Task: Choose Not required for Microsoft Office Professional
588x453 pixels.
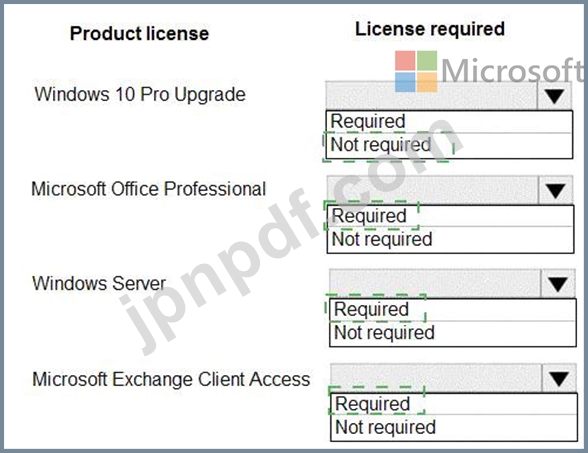Action: pyautogui.click(x=450, y=240)
